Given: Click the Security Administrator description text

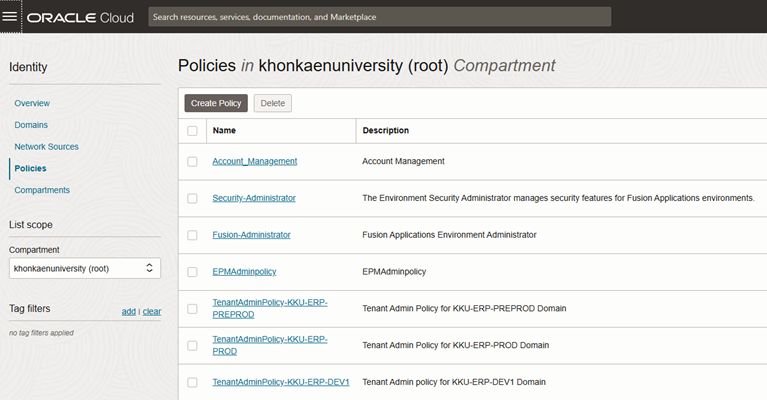Looking at the screenshot, I should pos(558,198).
